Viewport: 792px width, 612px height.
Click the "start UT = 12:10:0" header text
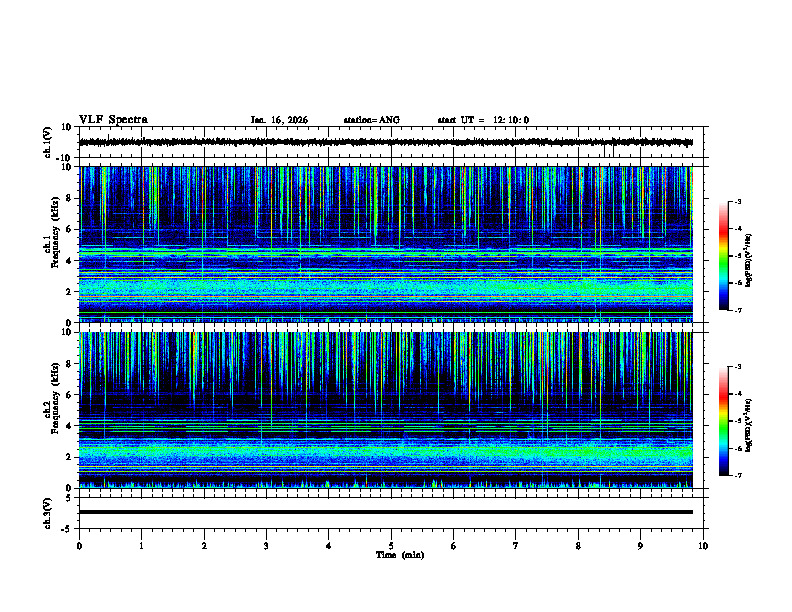pos(483,120)
